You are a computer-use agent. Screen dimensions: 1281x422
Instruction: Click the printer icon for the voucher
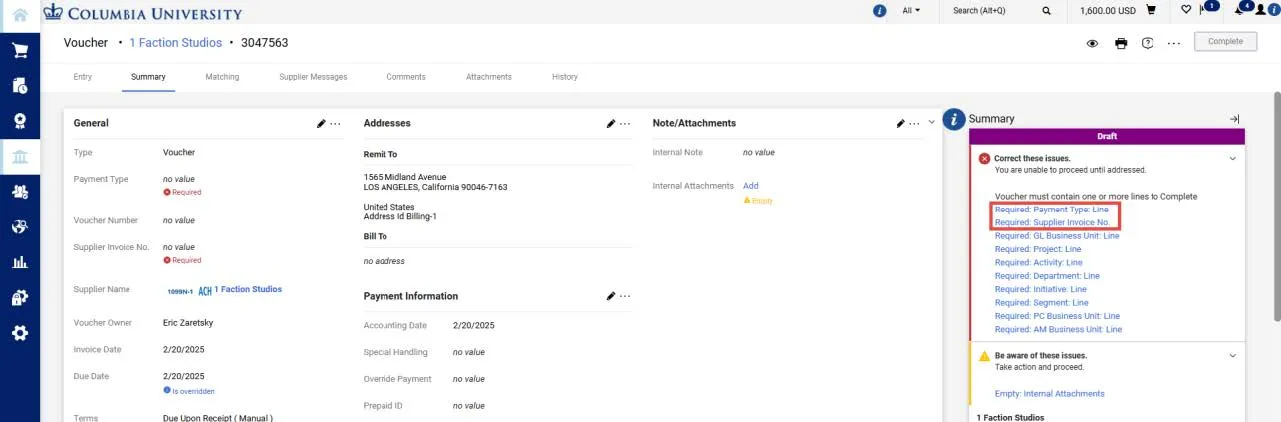(1121, 43)
